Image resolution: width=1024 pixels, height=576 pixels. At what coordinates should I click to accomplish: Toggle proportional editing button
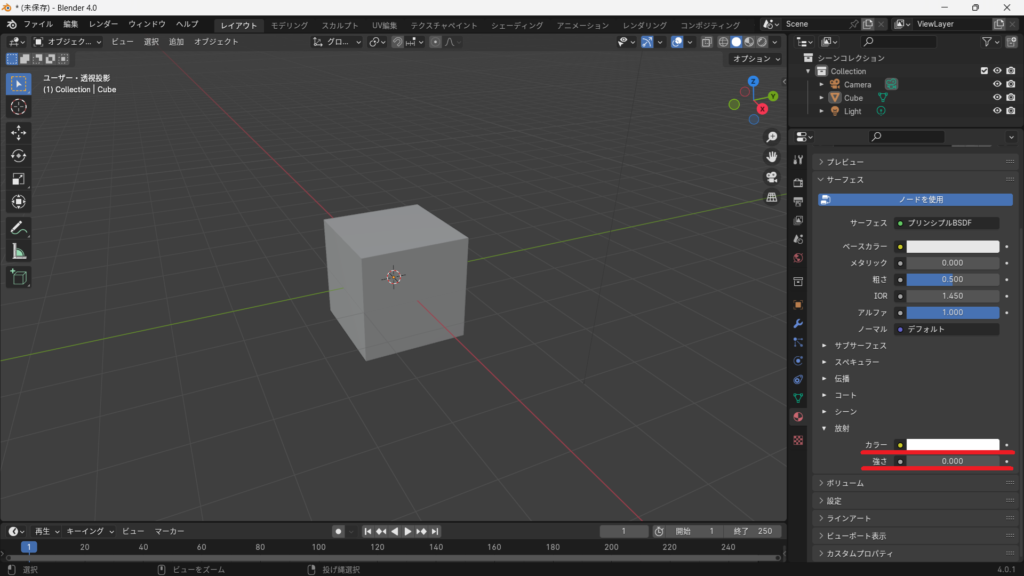pyautogui.click(x=435, y=42)
